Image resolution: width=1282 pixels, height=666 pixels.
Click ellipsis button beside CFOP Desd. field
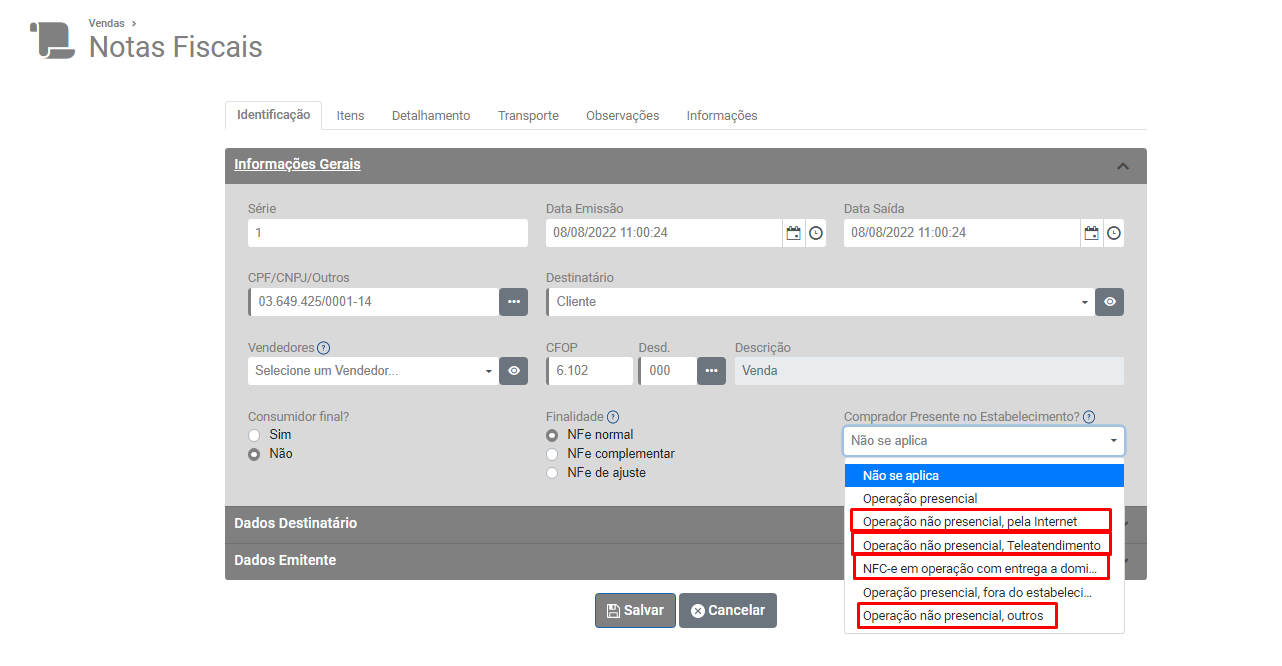click(711, 370)
